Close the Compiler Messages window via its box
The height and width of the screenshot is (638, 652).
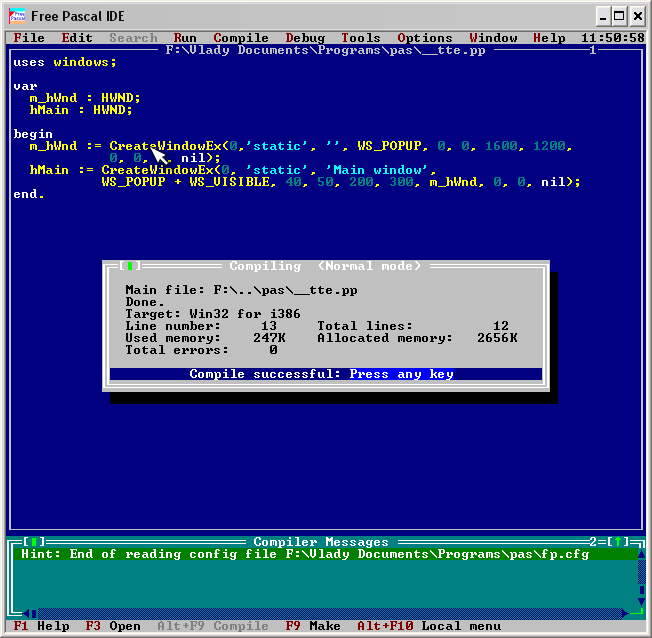36,542
